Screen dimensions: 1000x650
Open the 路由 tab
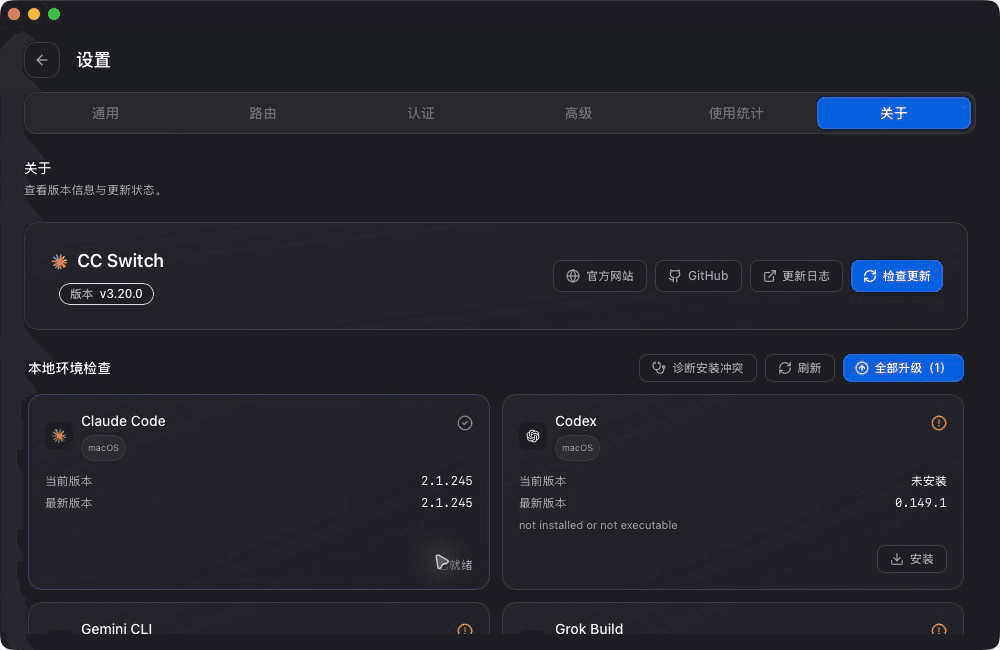coord(263,113)
